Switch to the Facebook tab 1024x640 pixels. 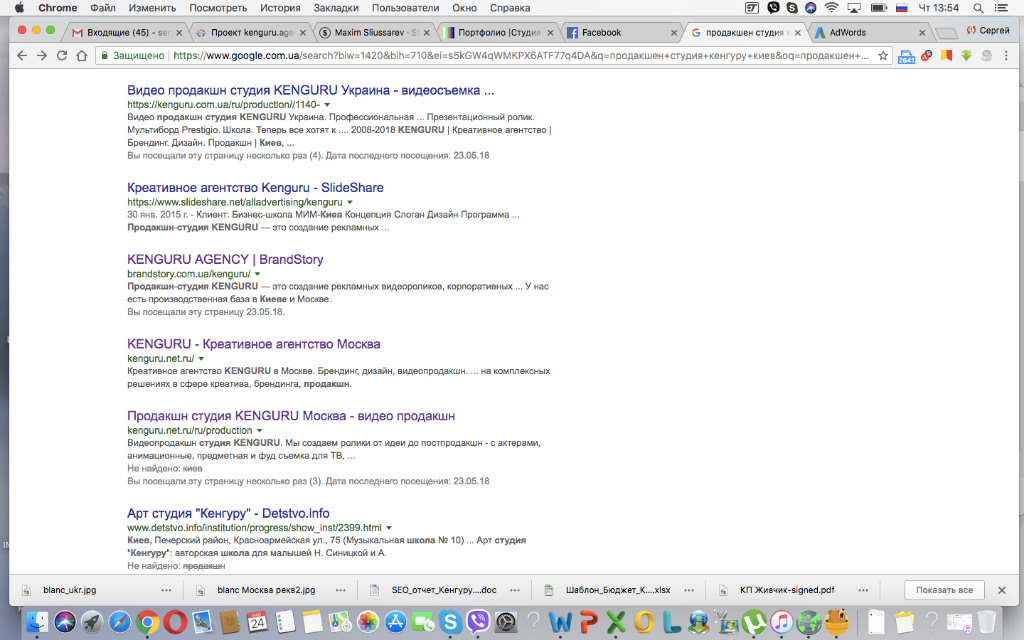point(622,33)
